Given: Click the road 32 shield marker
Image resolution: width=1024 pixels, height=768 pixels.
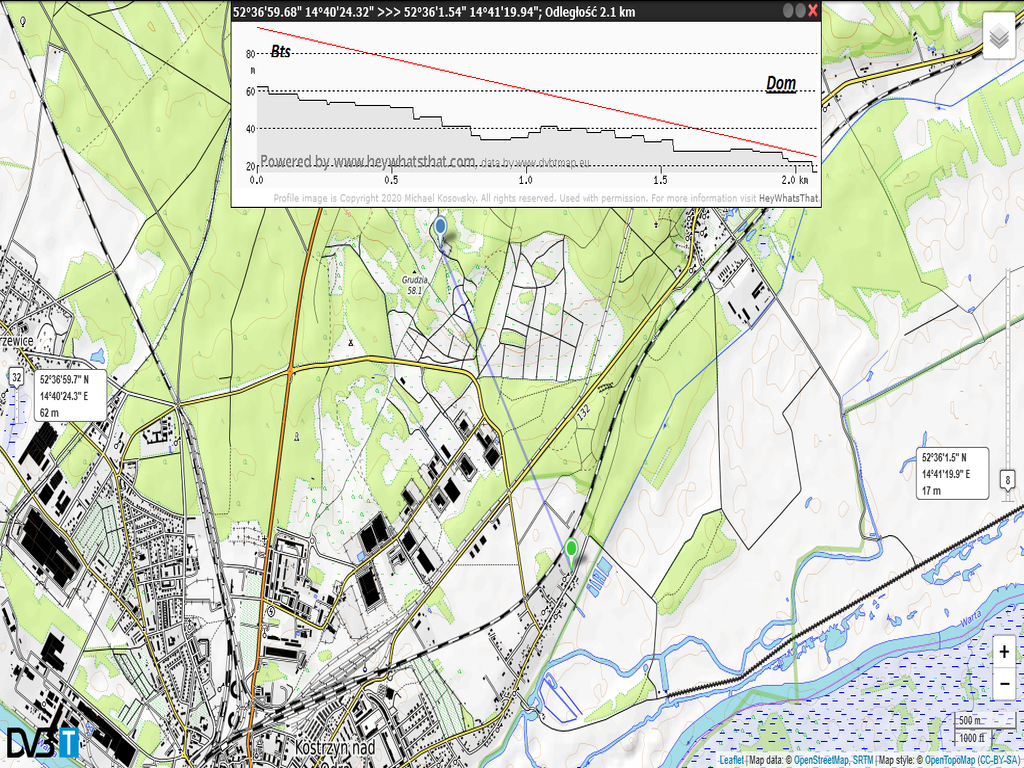Looking at the screenshot, I should tap(16, 377).
